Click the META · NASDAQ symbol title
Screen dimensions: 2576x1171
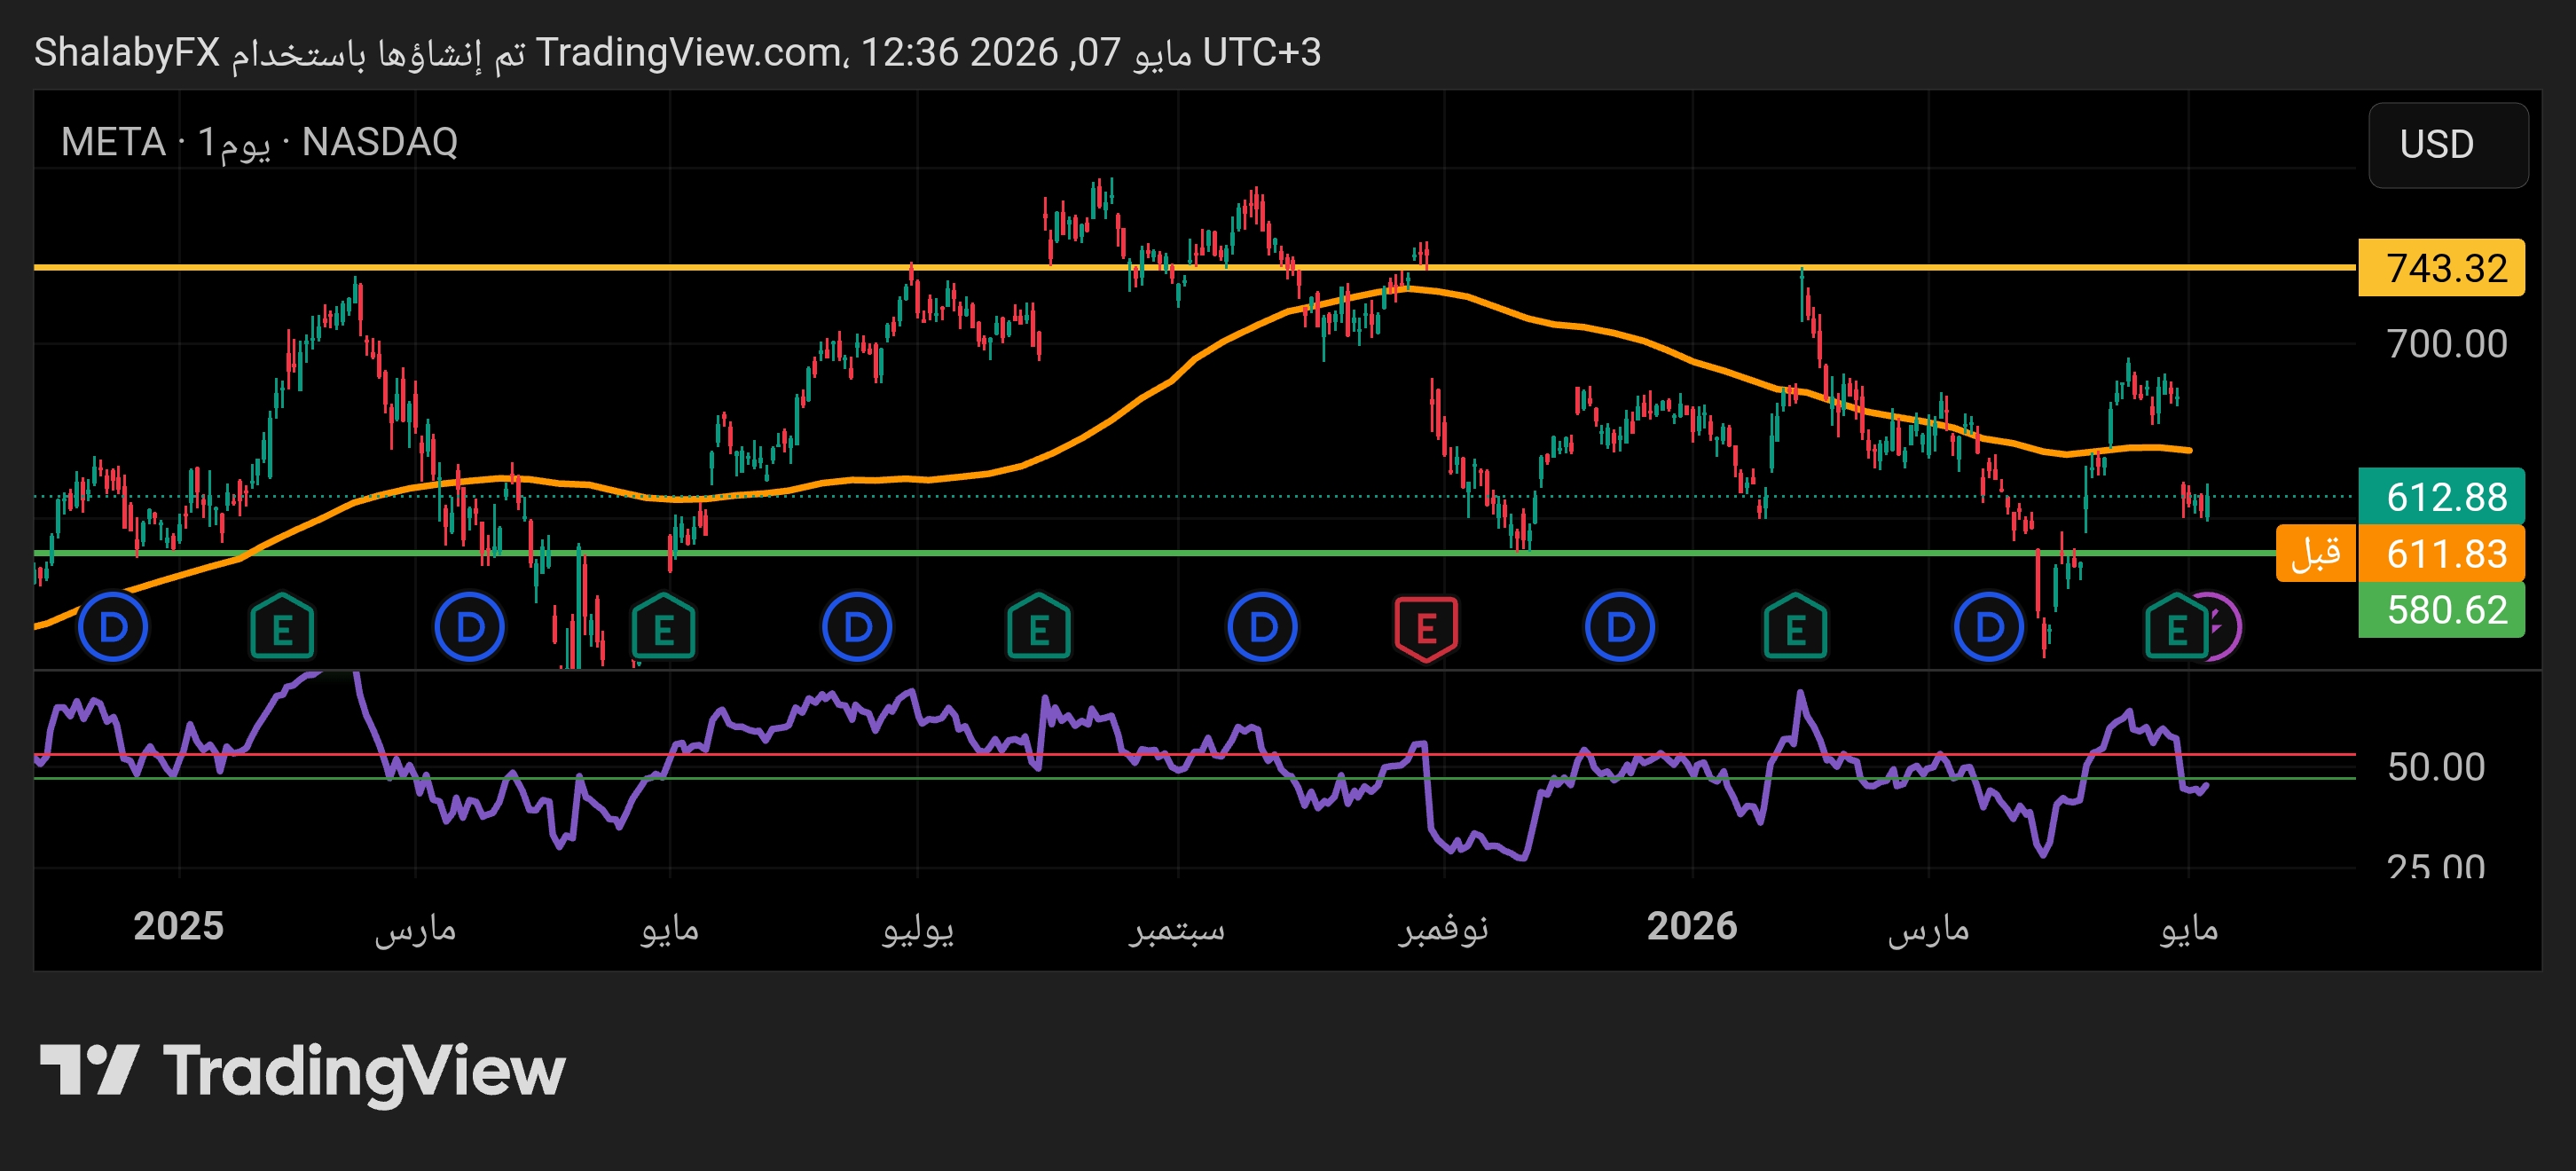pos(259,142)
